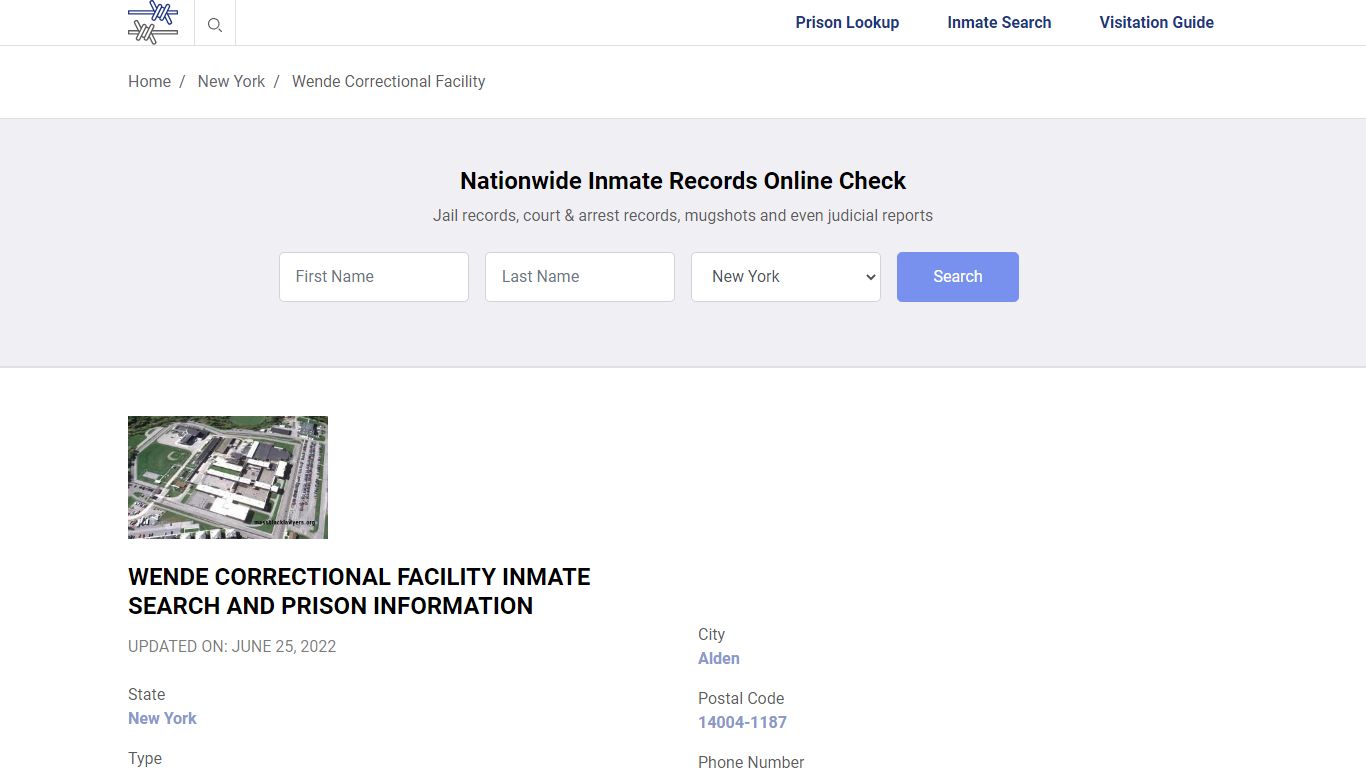
Task: Select the State label
Action: click(x=146, y=694)
